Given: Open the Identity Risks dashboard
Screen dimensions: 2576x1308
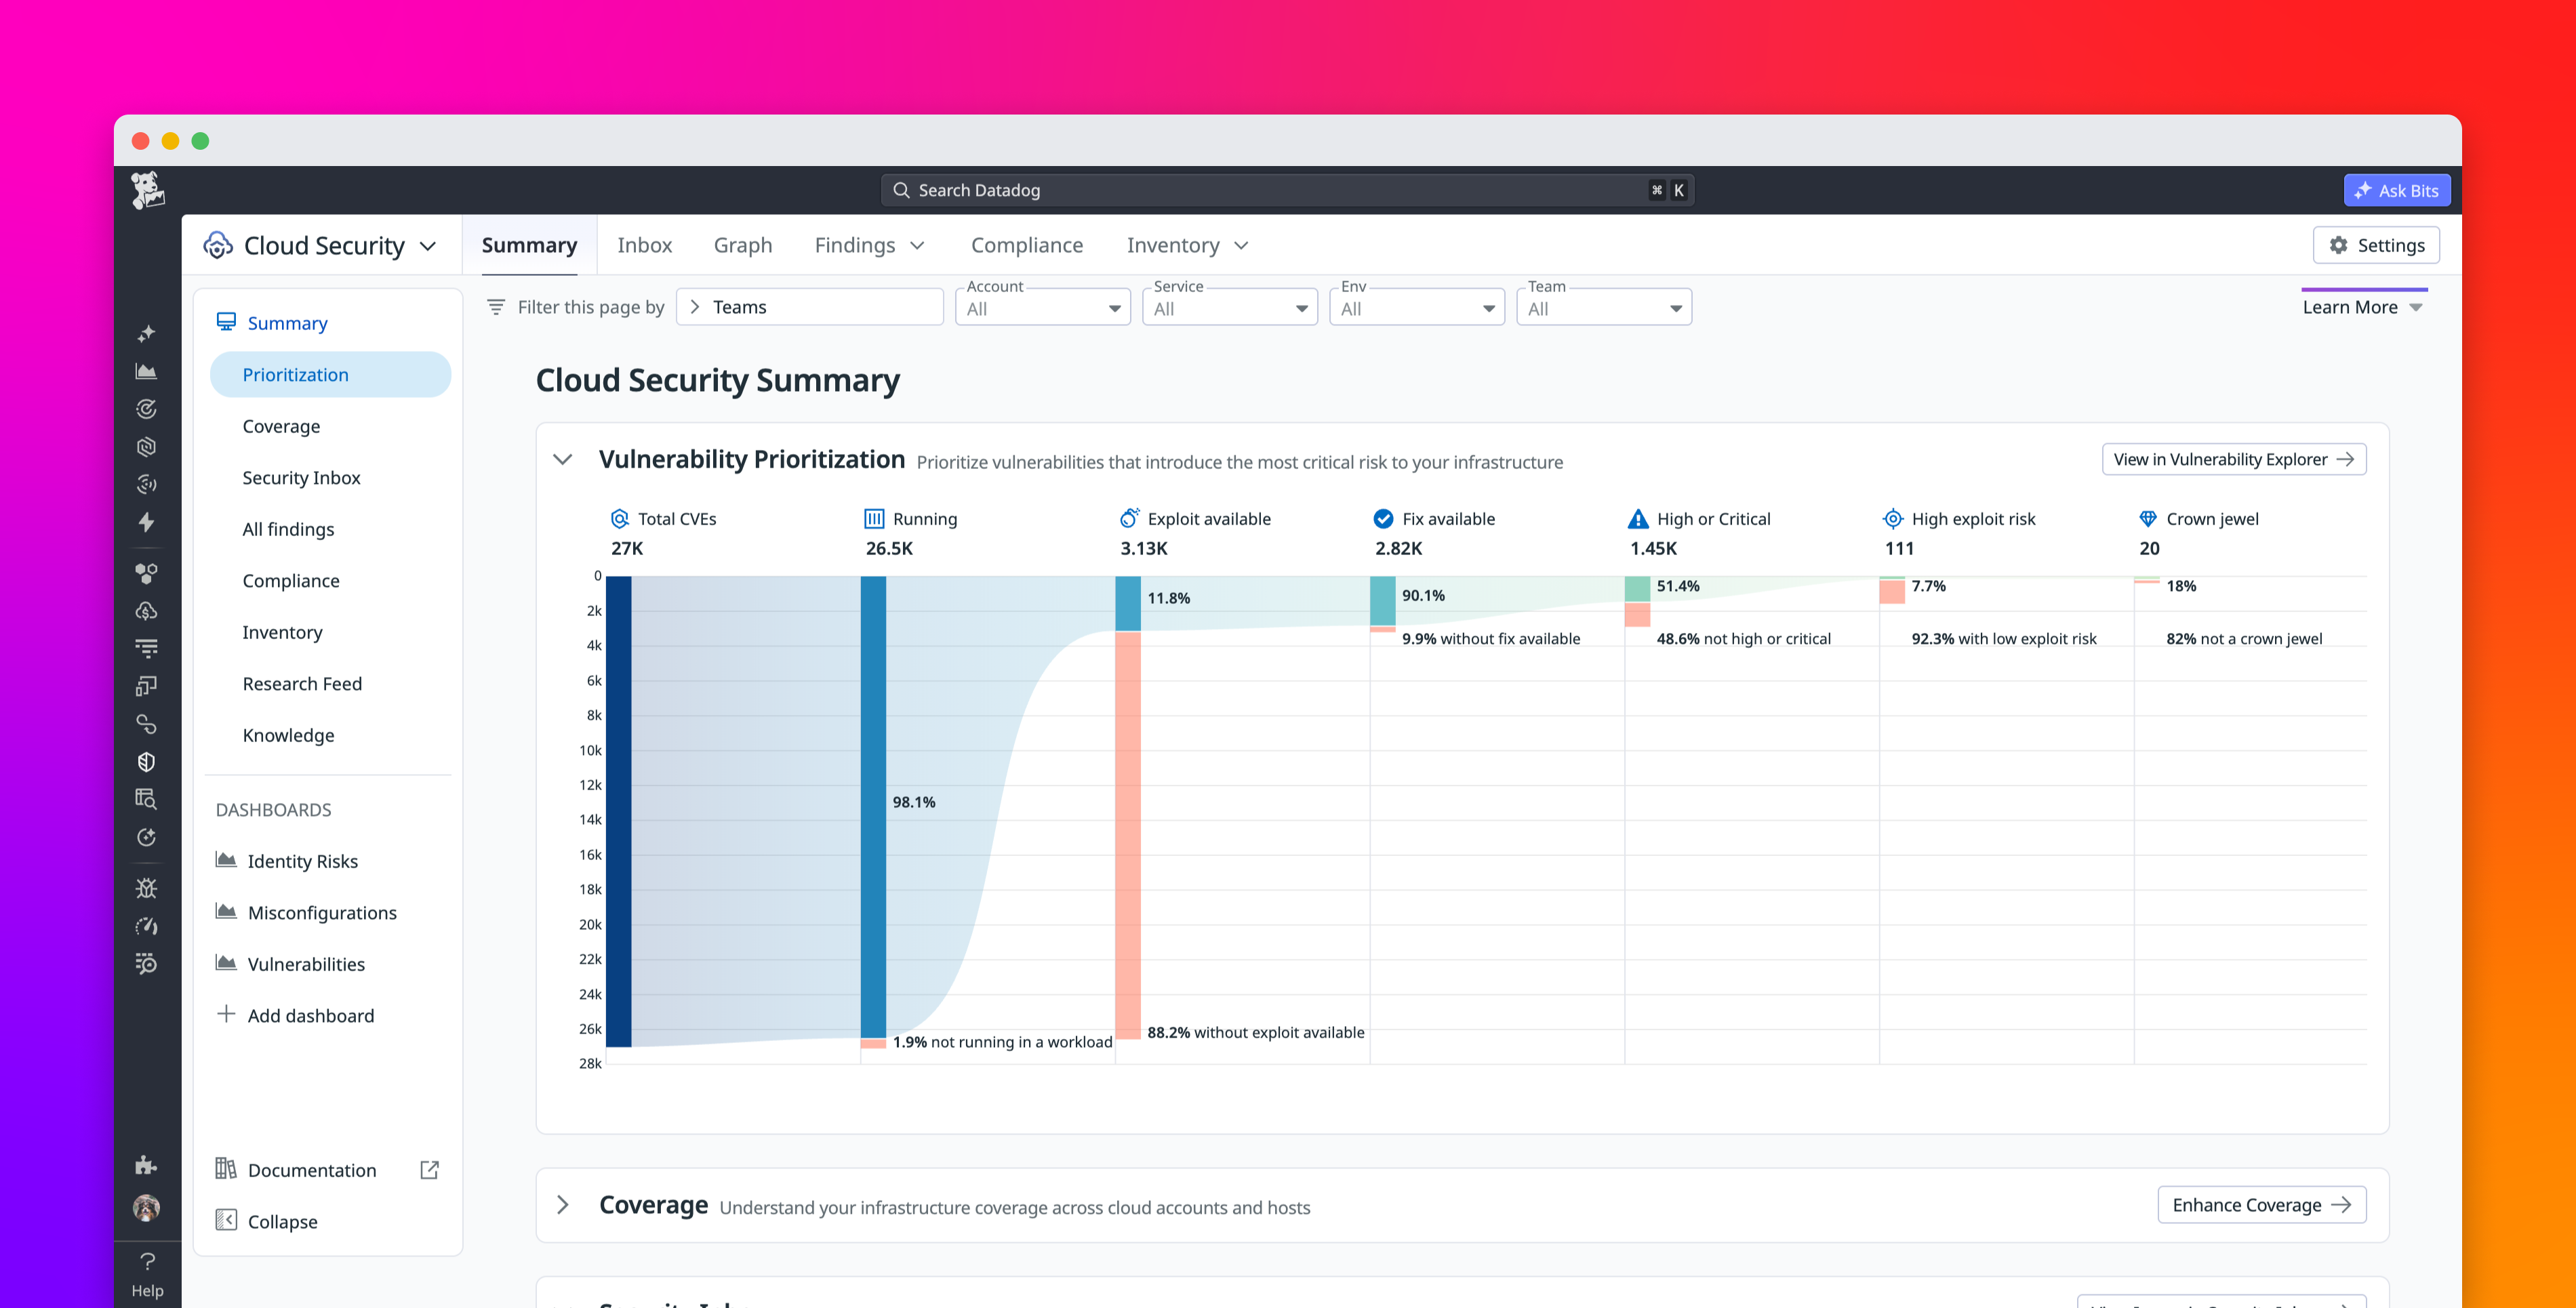Looking at the screenshot, I should (302, 861).
